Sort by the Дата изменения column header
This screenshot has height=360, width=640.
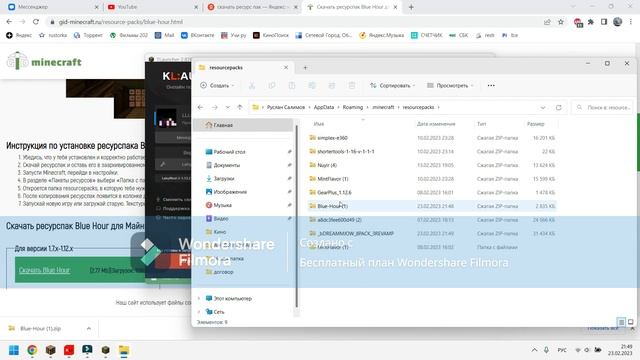click(x=436, y=124)
